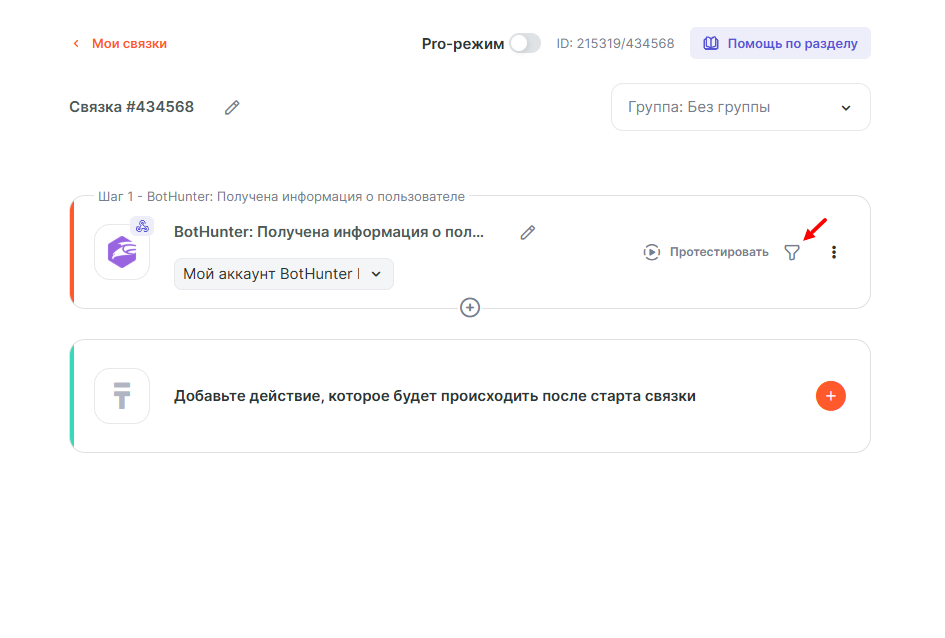
Task: Click the Протестировать button
Action: tap(706, 252)
